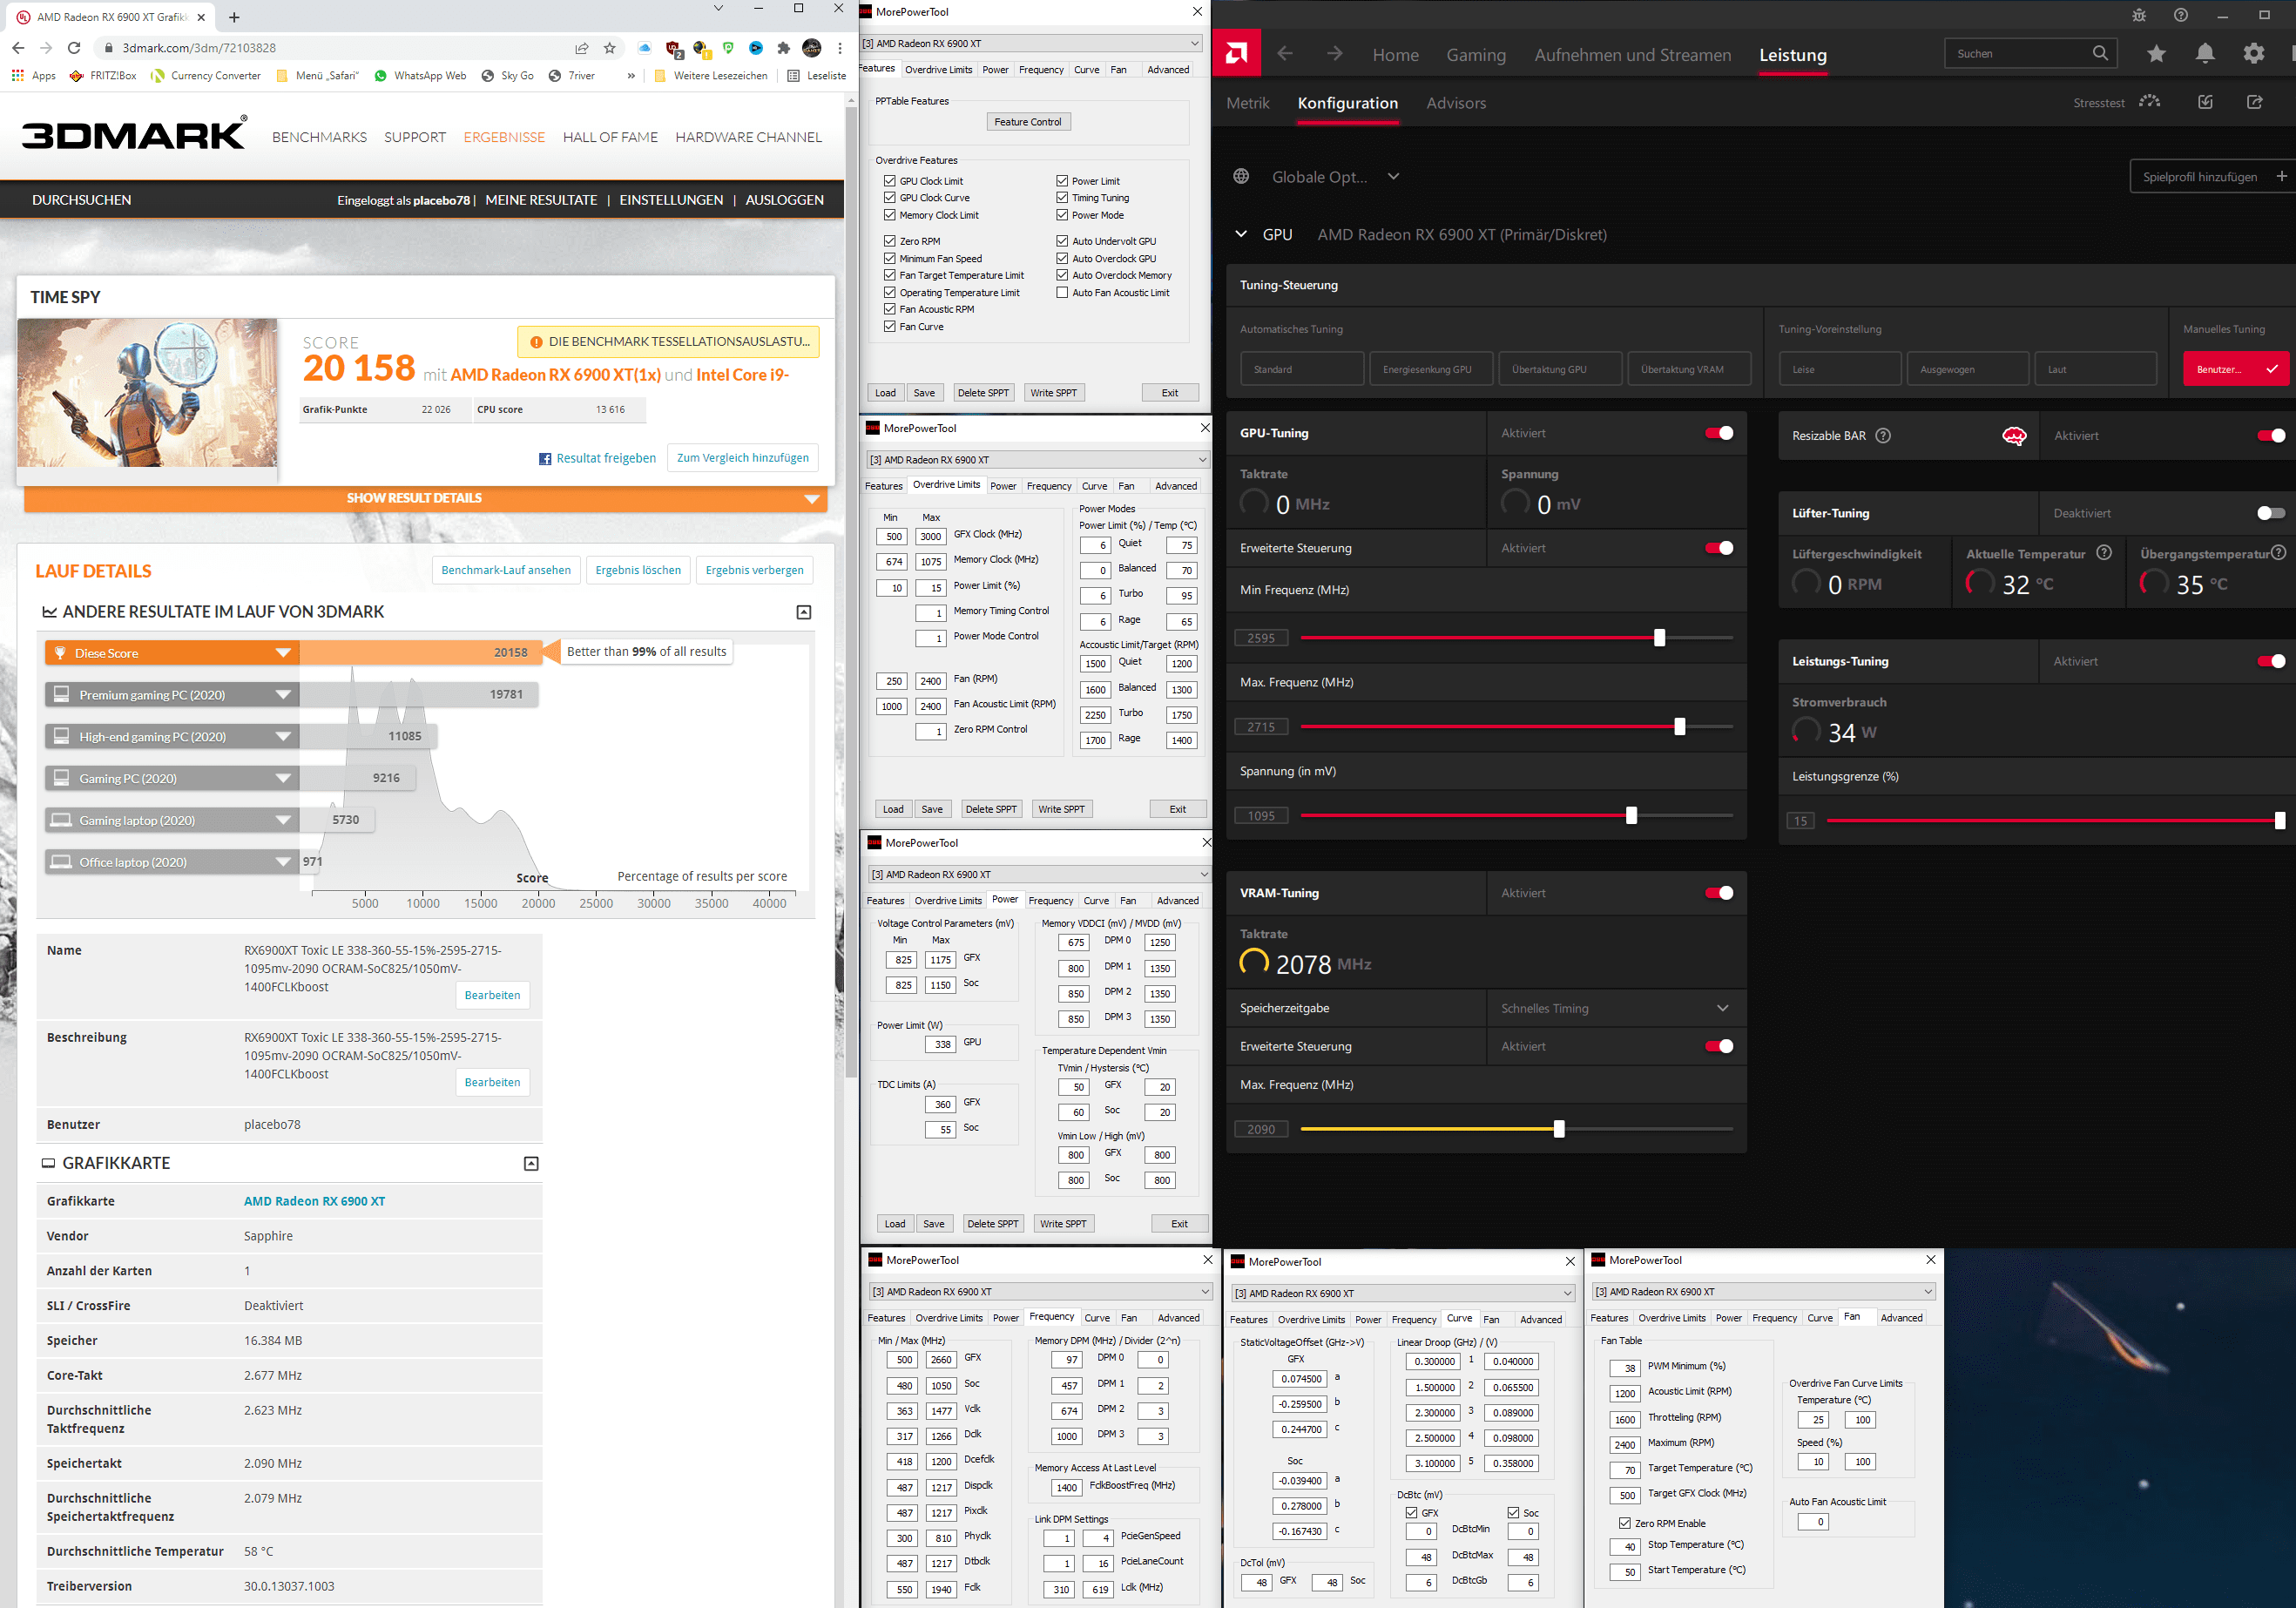Open AMD Software settings gear icon
This screenshot has height=1608, width=2296.
pos(2253,54)
